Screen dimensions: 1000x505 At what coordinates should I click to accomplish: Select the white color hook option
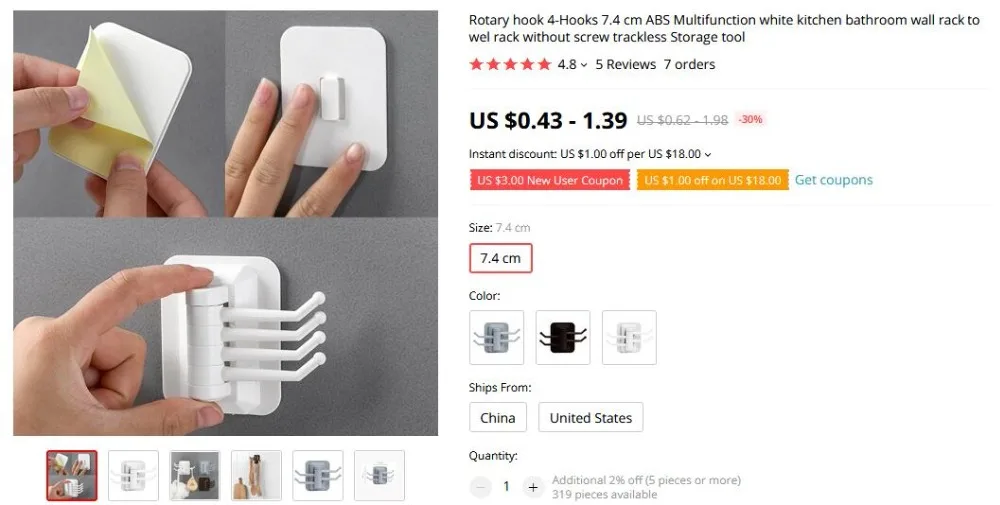click(629, 337)
